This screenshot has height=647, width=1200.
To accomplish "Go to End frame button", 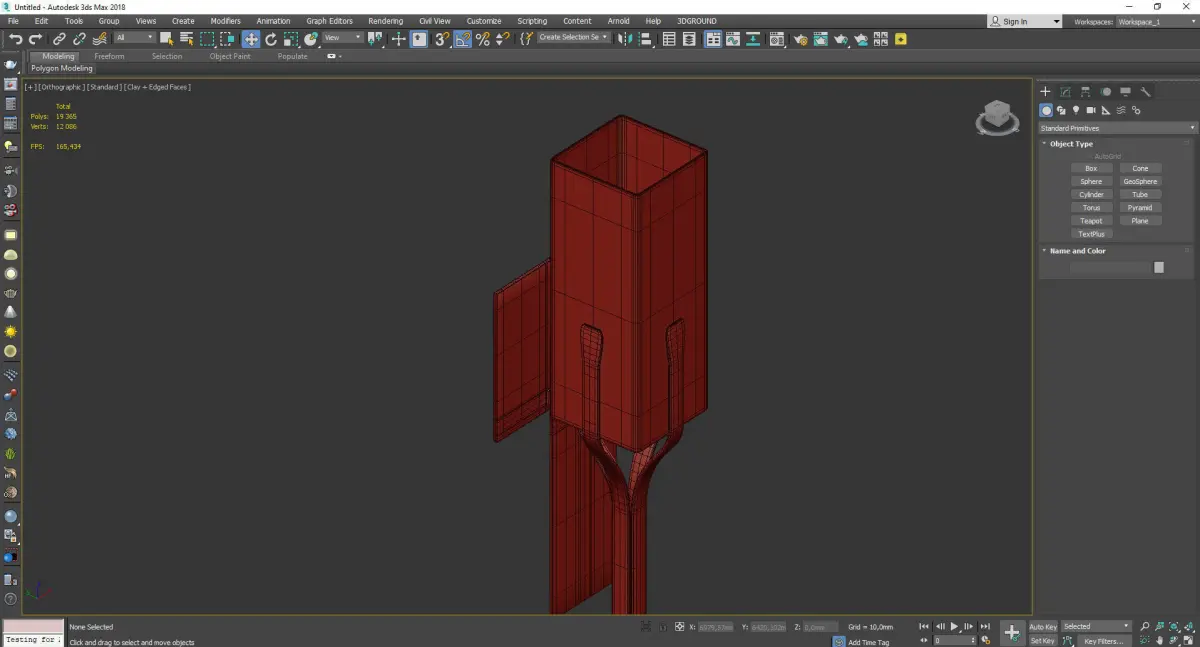I will pos(986,627).
